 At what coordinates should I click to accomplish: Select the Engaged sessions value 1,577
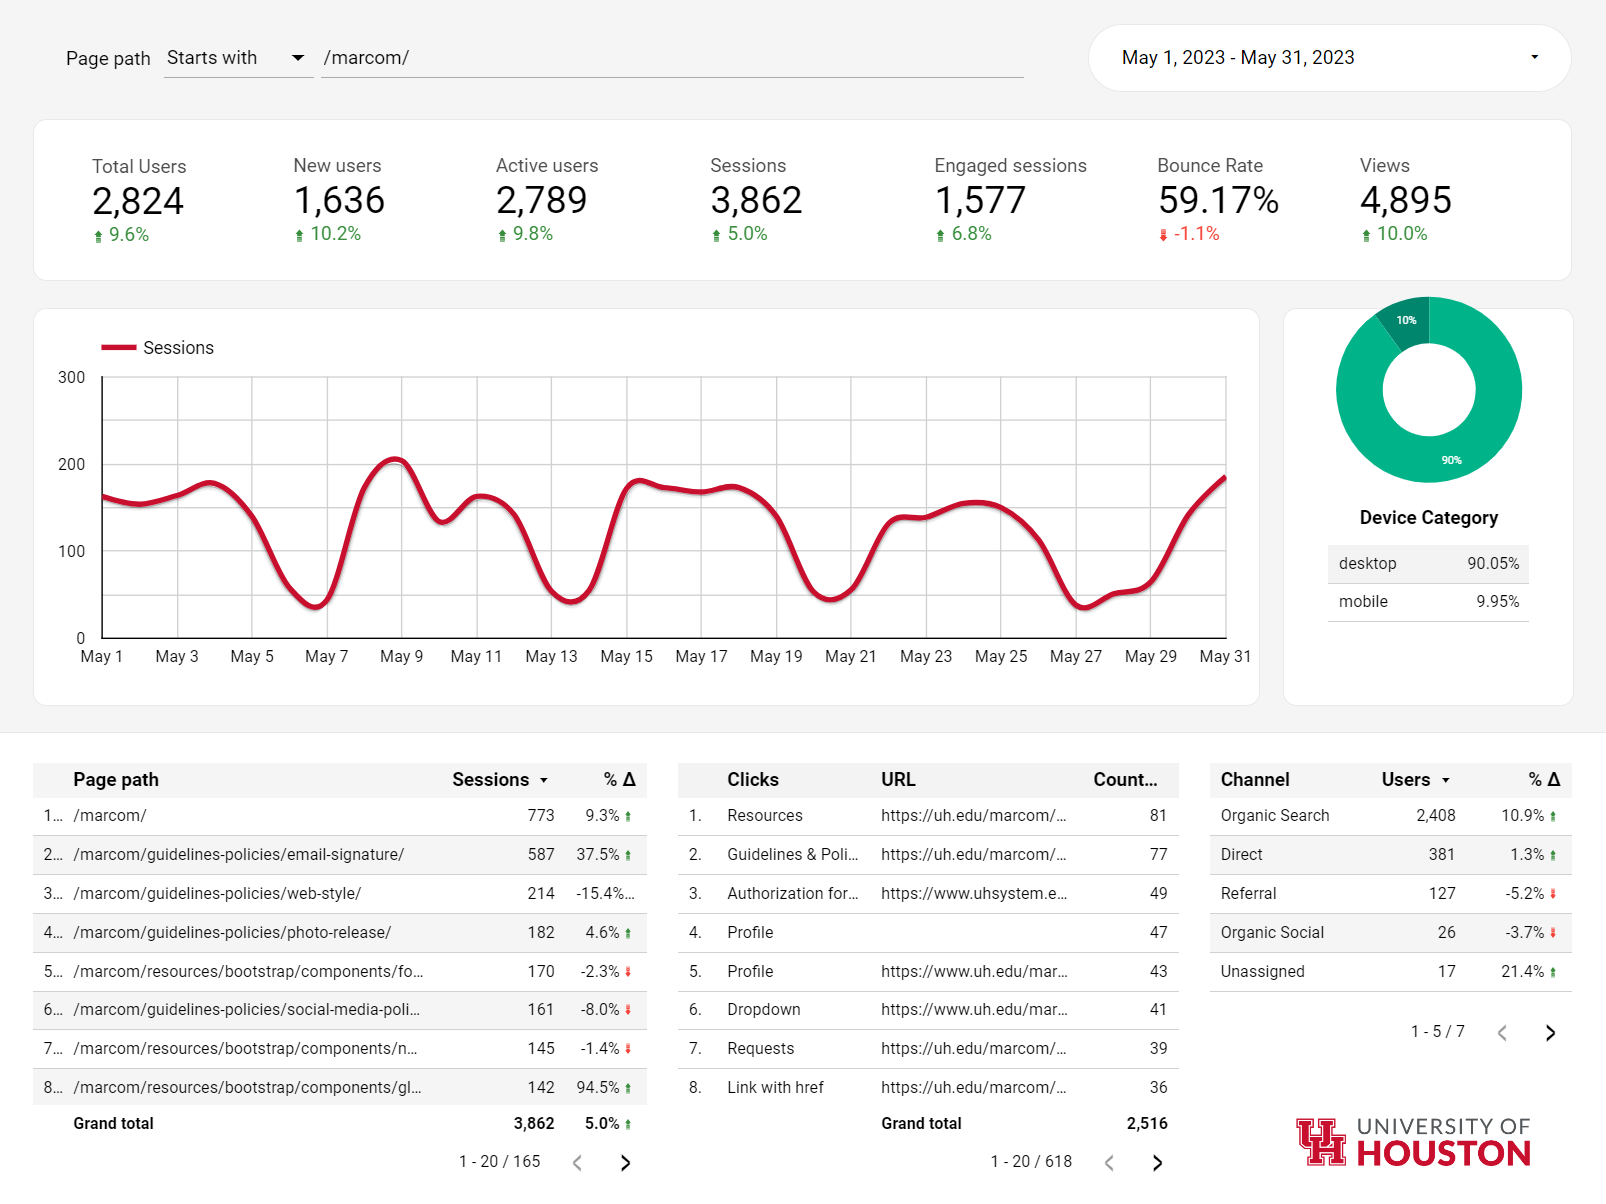pos(980,201)
